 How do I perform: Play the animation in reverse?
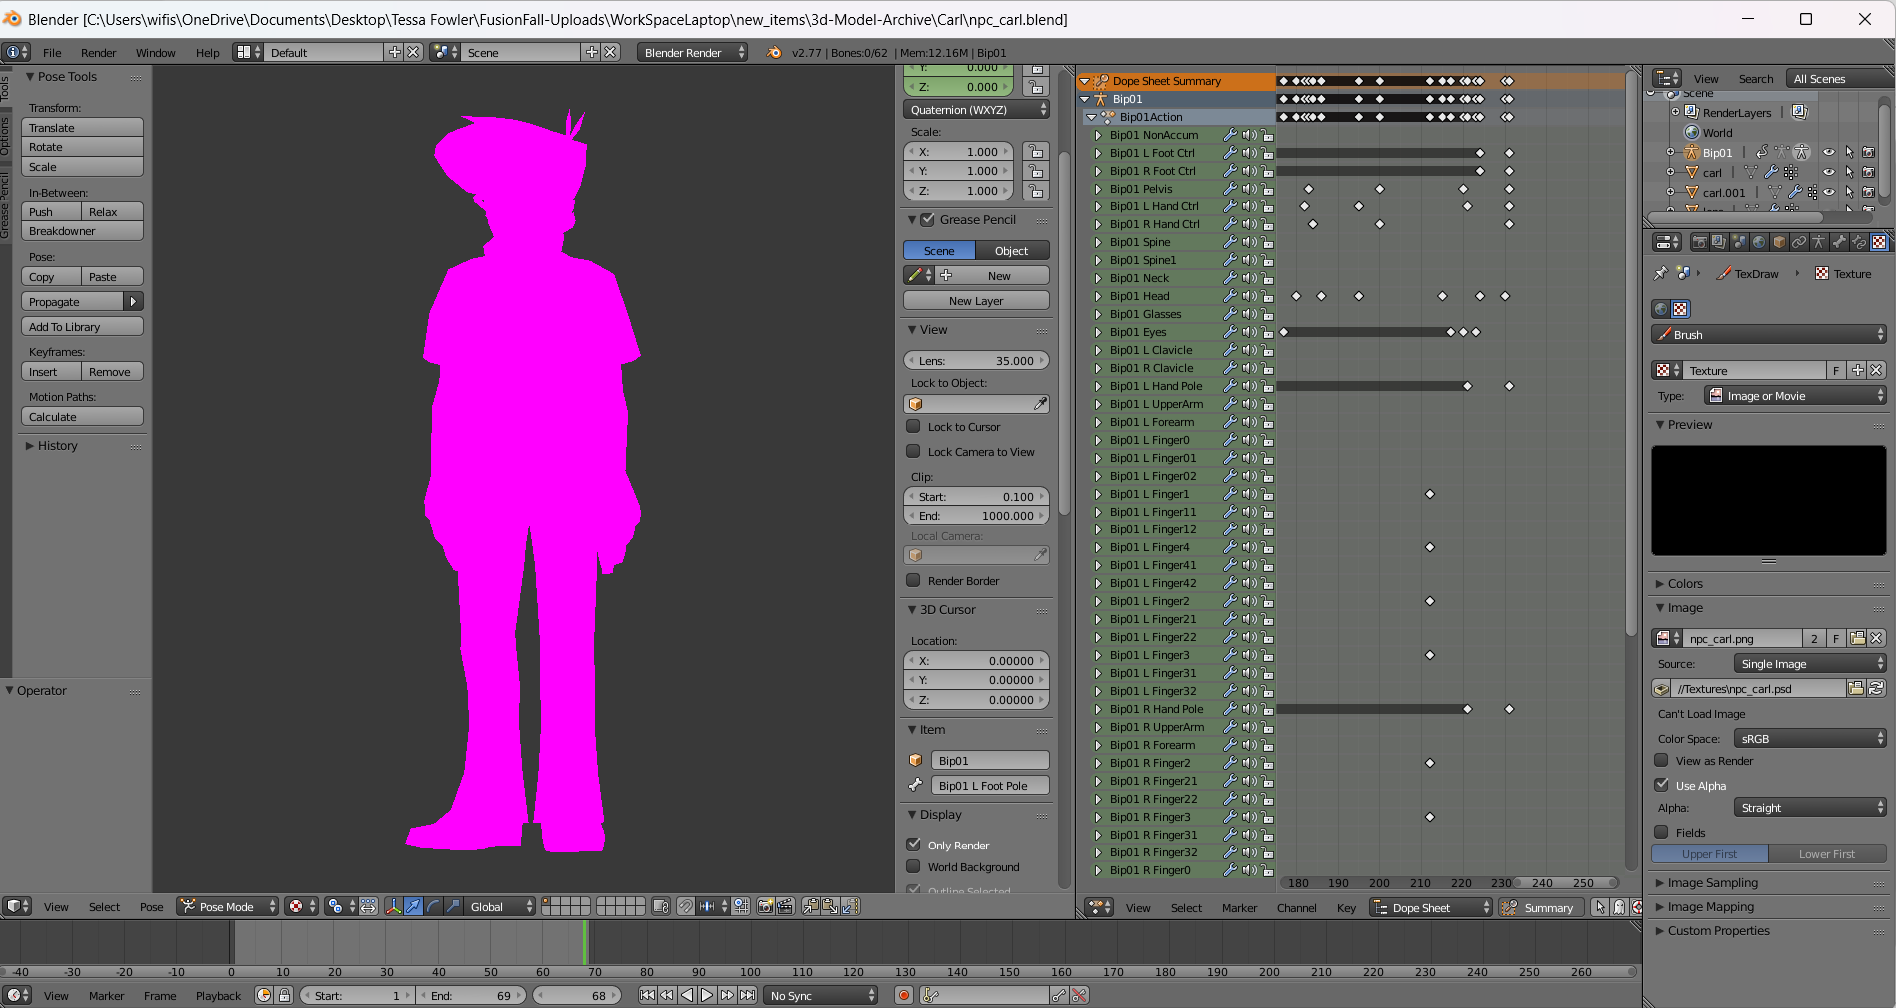687,995
